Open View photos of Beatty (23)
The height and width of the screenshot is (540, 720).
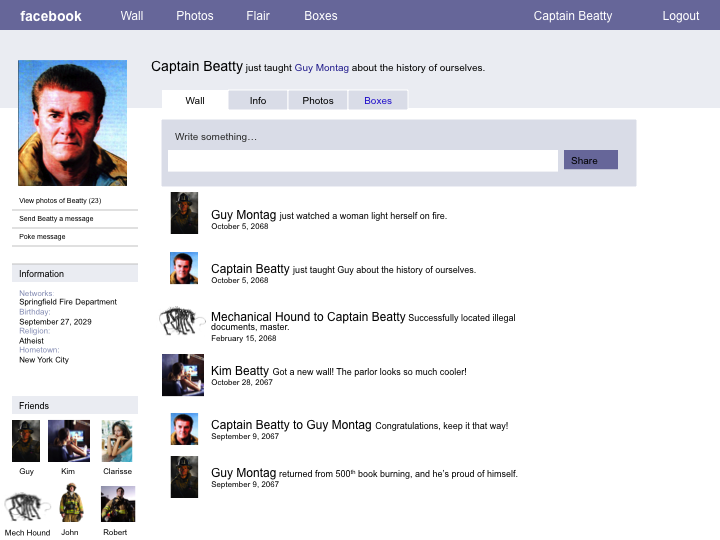[60, 201]
